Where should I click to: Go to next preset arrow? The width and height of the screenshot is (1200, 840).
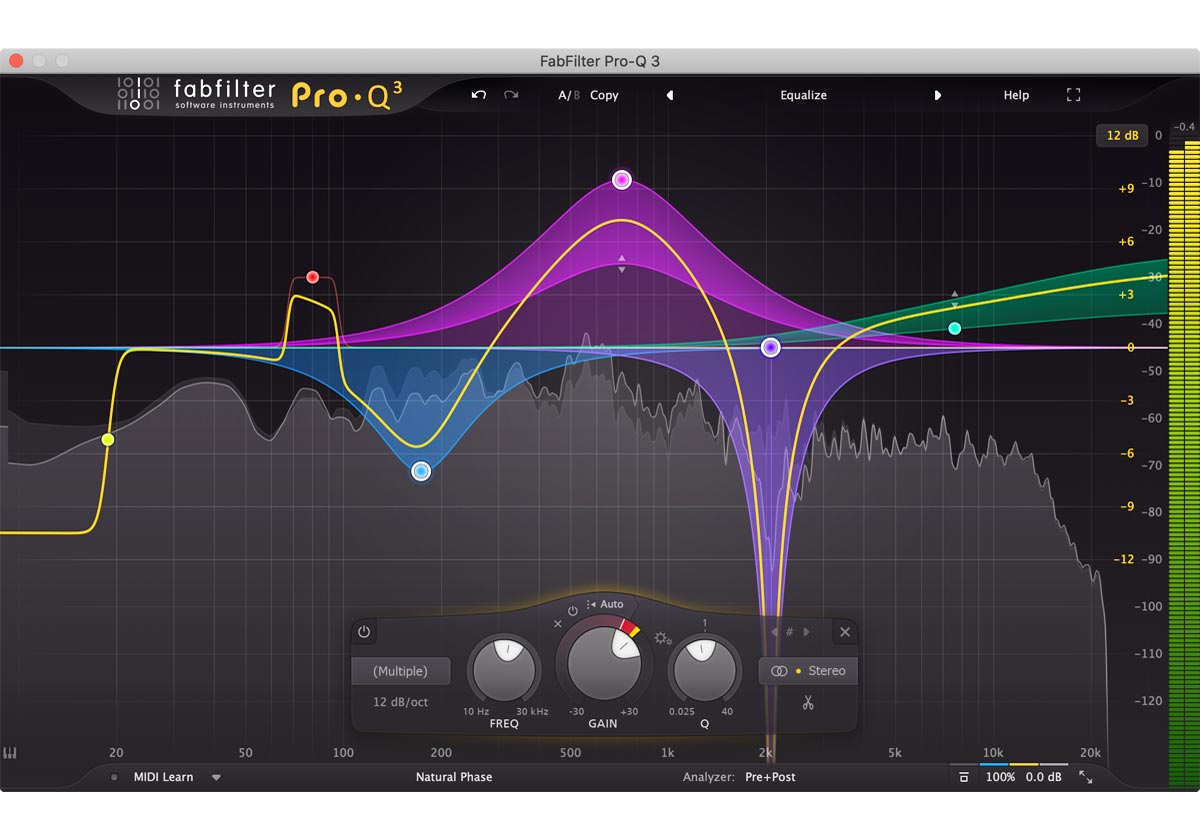937,95
